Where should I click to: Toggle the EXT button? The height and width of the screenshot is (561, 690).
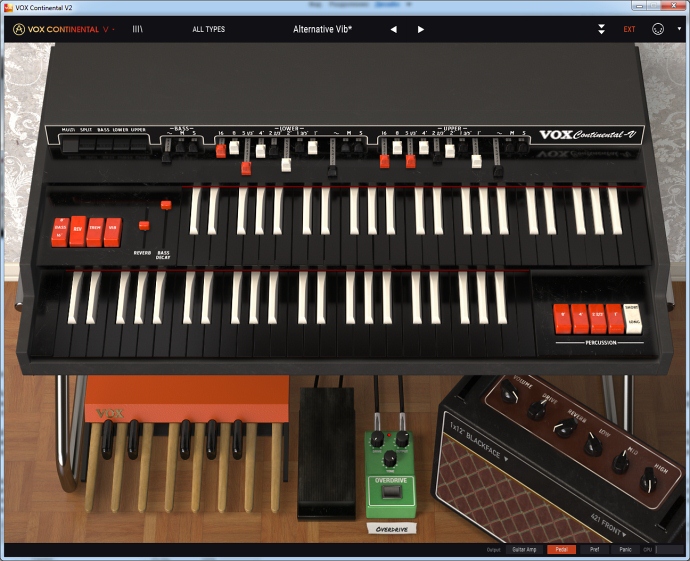point(629,29)
